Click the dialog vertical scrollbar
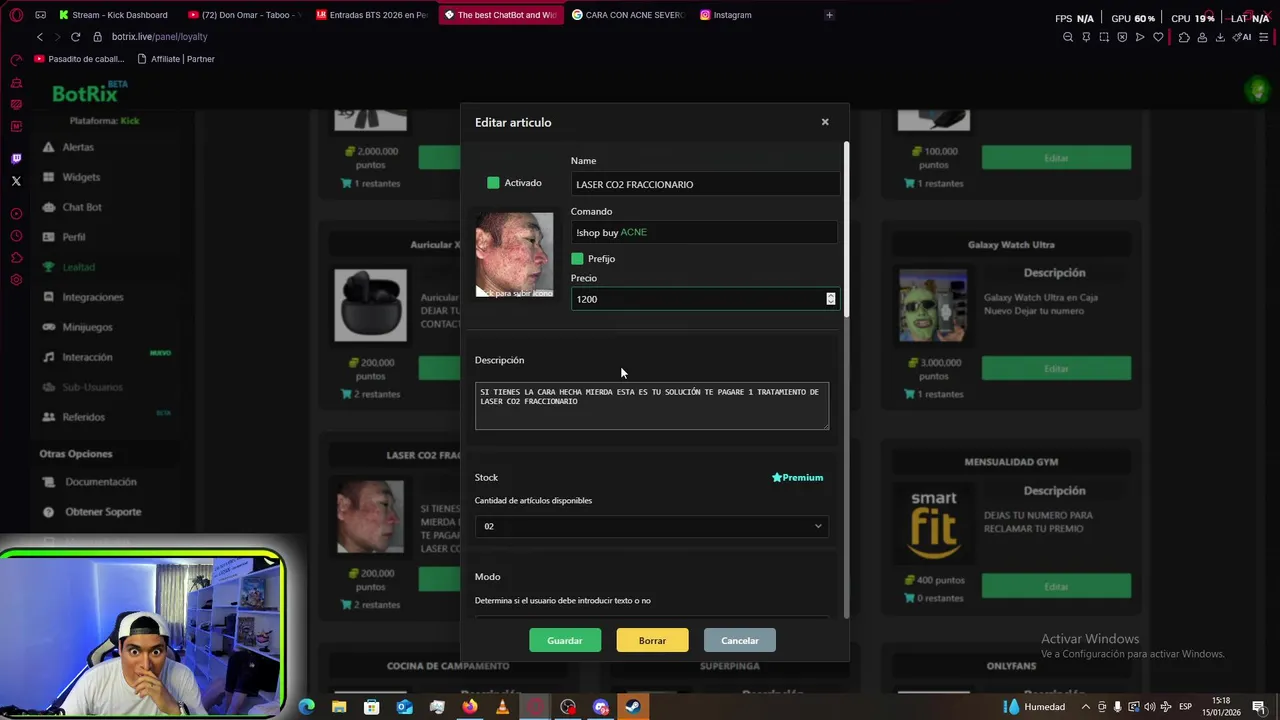Viewport: 1280px width, 720px height. [x=846, y=230]
